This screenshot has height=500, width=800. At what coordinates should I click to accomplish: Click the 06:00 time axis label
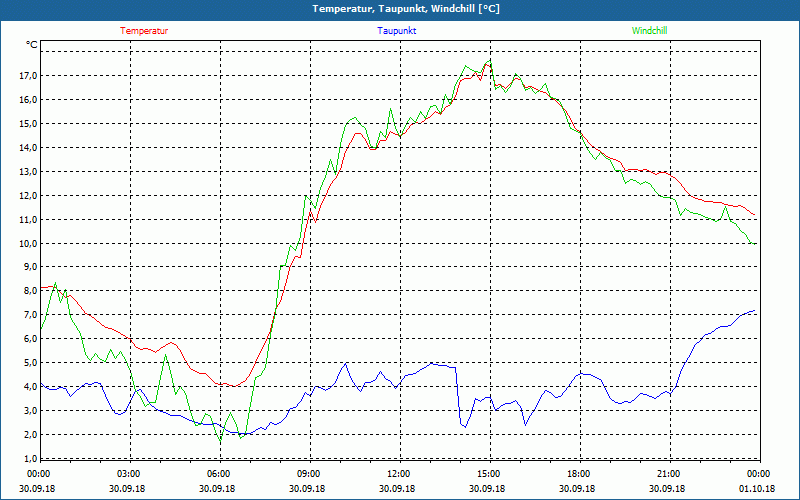219,474
